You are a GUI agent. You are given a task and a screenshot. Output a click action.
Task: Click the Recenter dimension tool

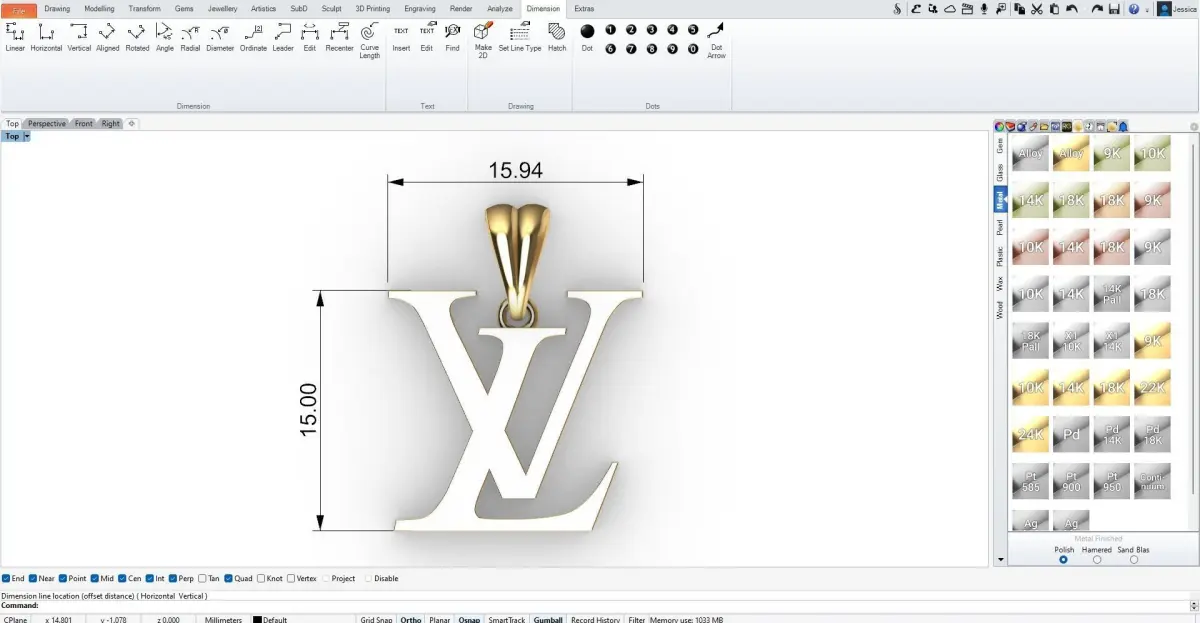tap(339, 38)
